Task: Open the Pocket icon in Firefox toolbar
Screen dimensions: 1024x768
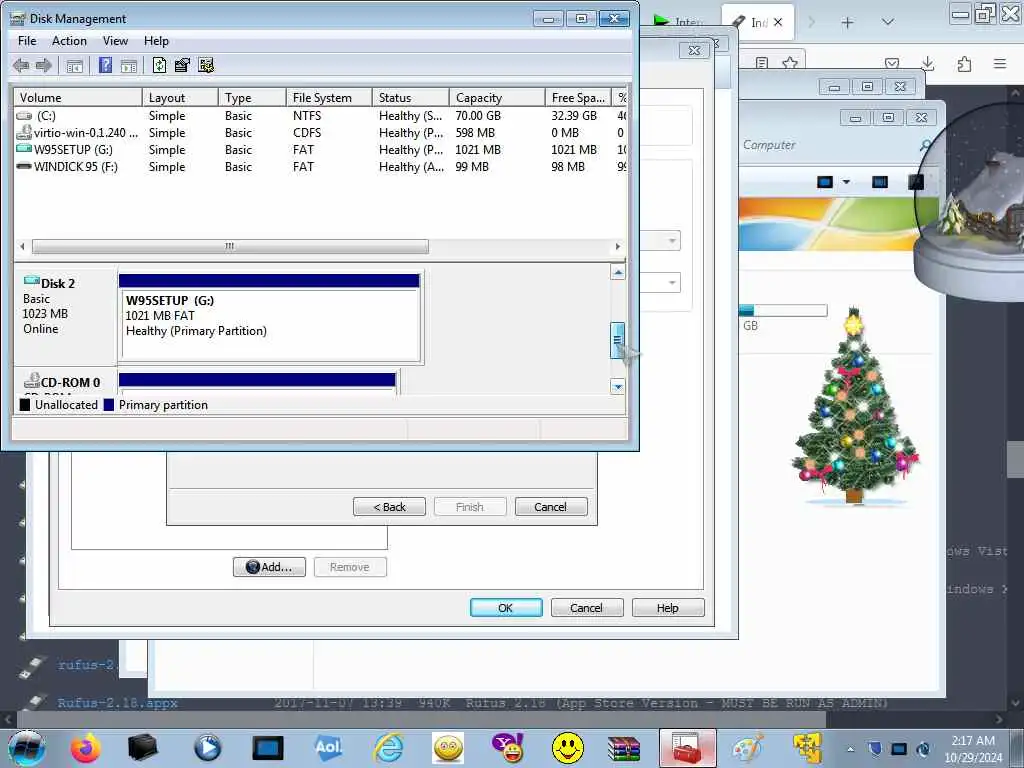Action: pyautogui.click(x=892, y=63)
